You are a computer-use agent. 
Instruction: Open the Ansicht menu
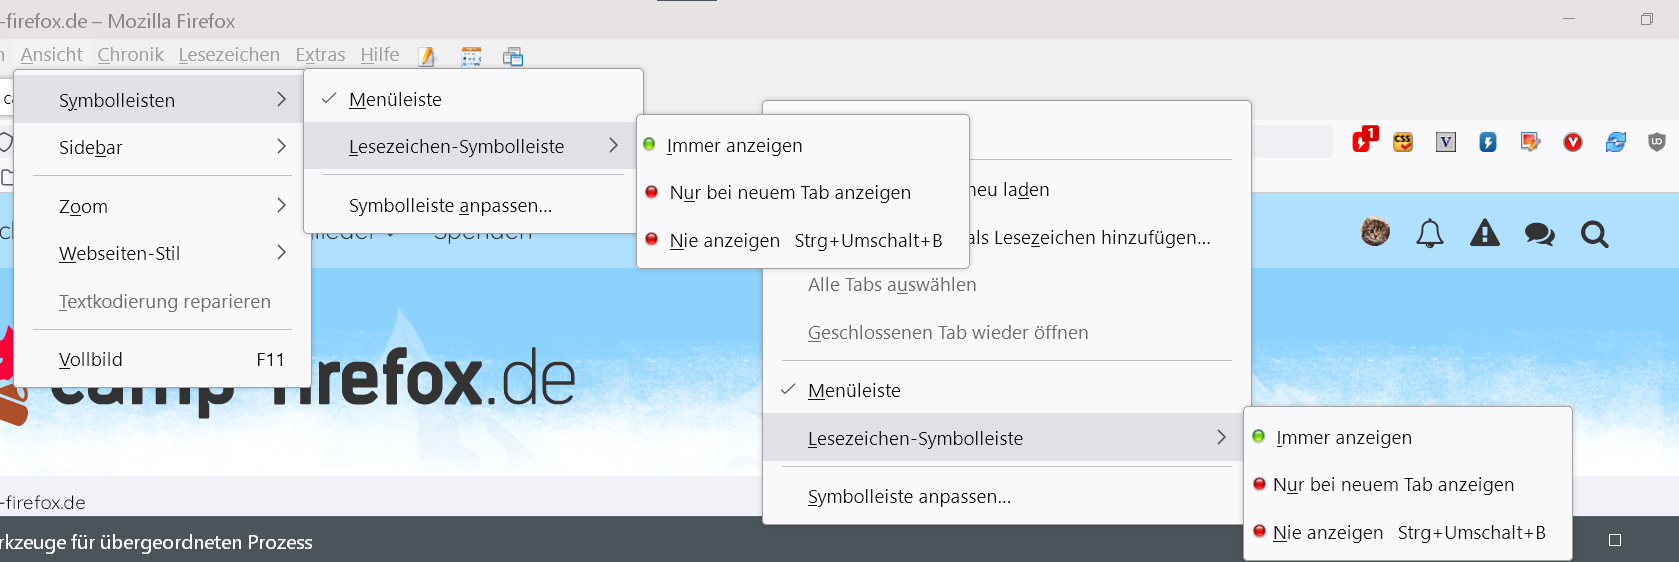pyautogui.click(x=52, y=55)
